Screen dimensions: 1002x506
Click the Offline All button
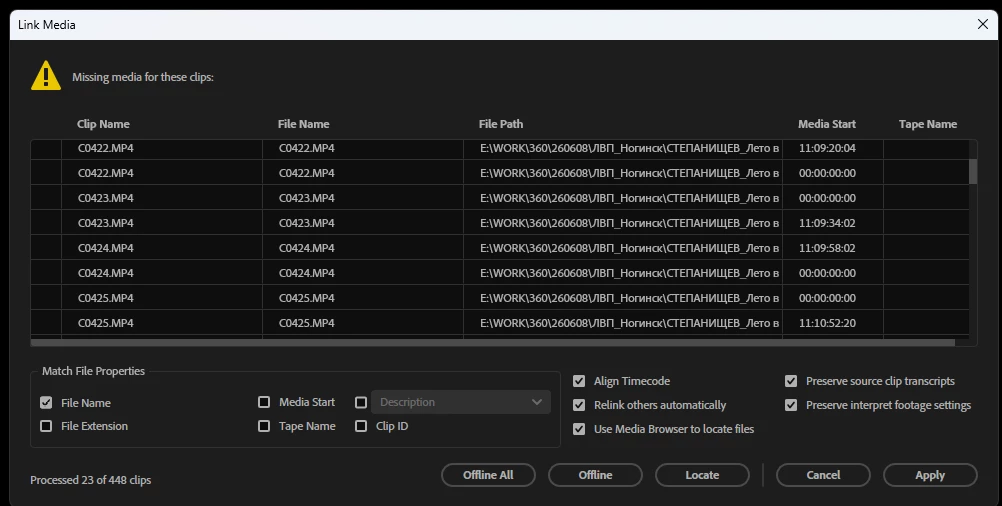488,475
